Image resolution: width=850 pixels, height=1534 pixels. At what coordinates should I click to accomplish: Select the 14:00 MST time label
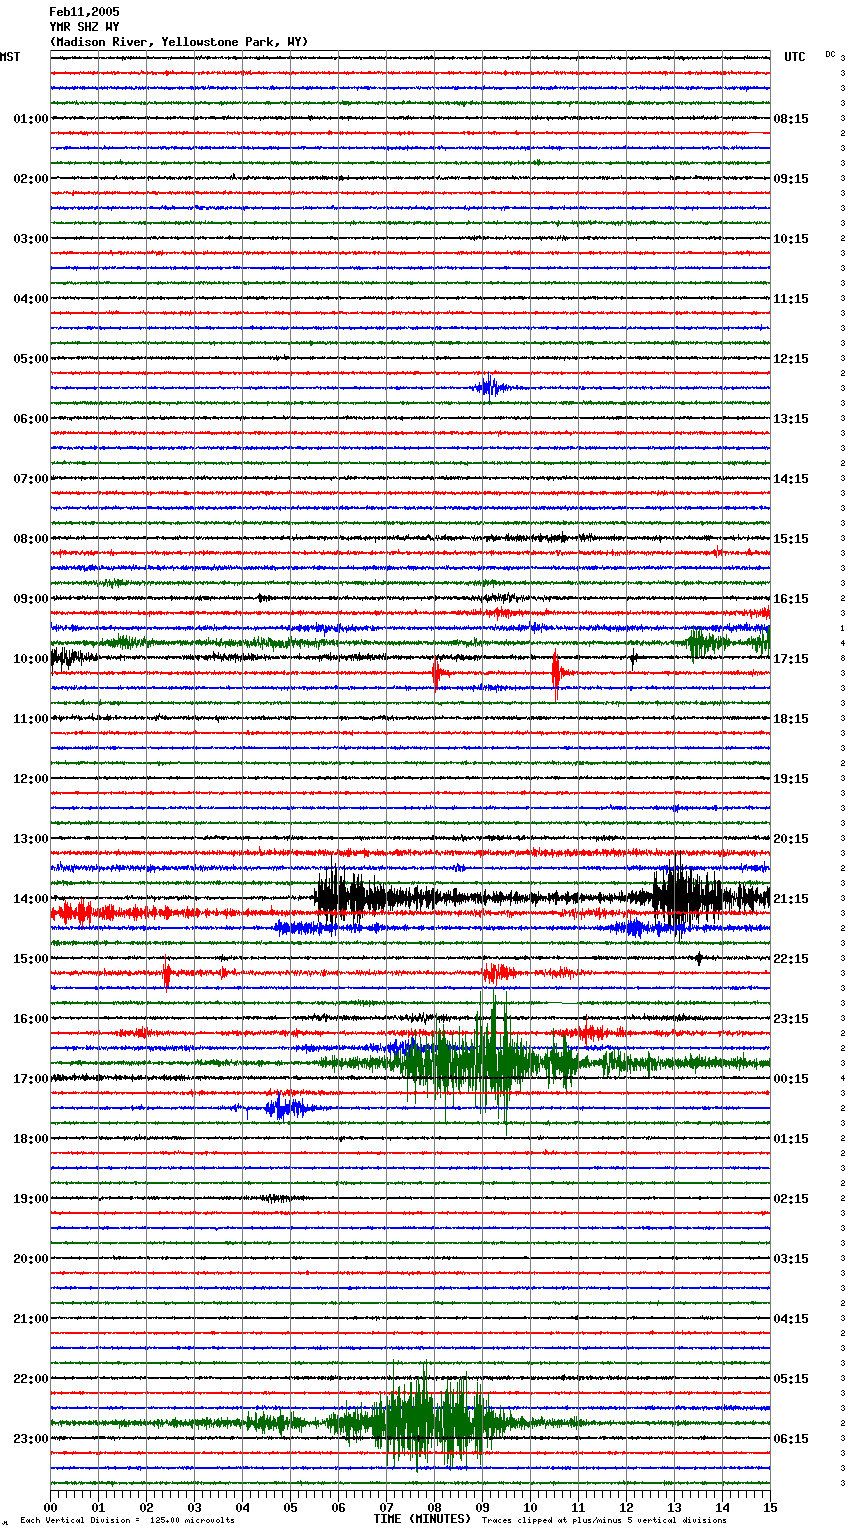pos(31,899)
